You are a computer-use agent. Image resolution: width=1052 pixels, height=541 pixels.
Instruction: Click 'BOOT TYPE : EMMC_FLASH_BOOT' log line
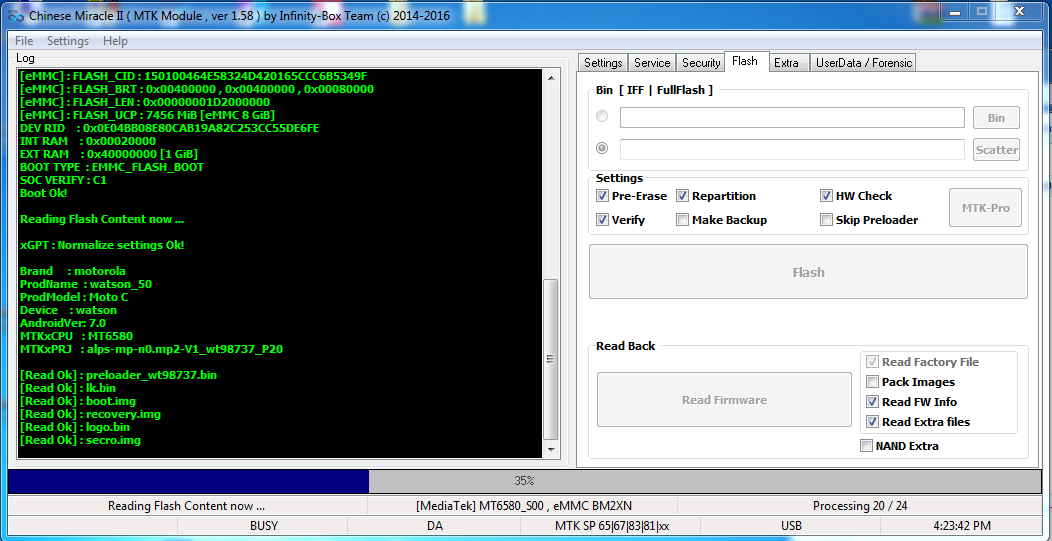coord(112,167)
